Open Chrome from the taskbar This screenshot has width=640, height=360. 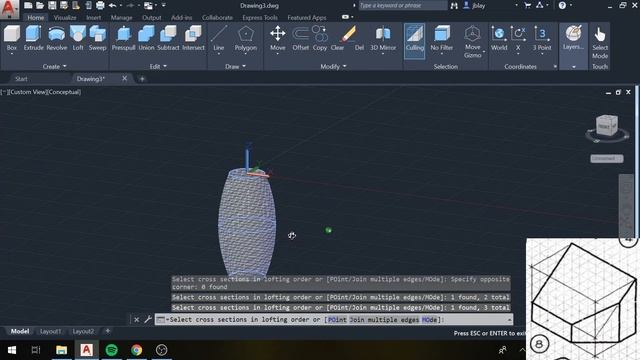pyautogui.click(x=136, y=350)
